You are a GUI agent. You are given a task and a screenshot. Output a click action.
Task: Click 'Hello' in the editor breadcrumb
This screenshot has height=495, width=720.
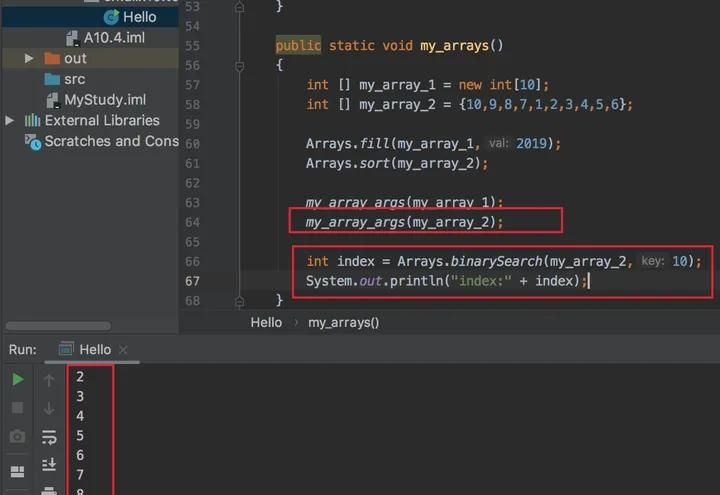coord(266,322)
